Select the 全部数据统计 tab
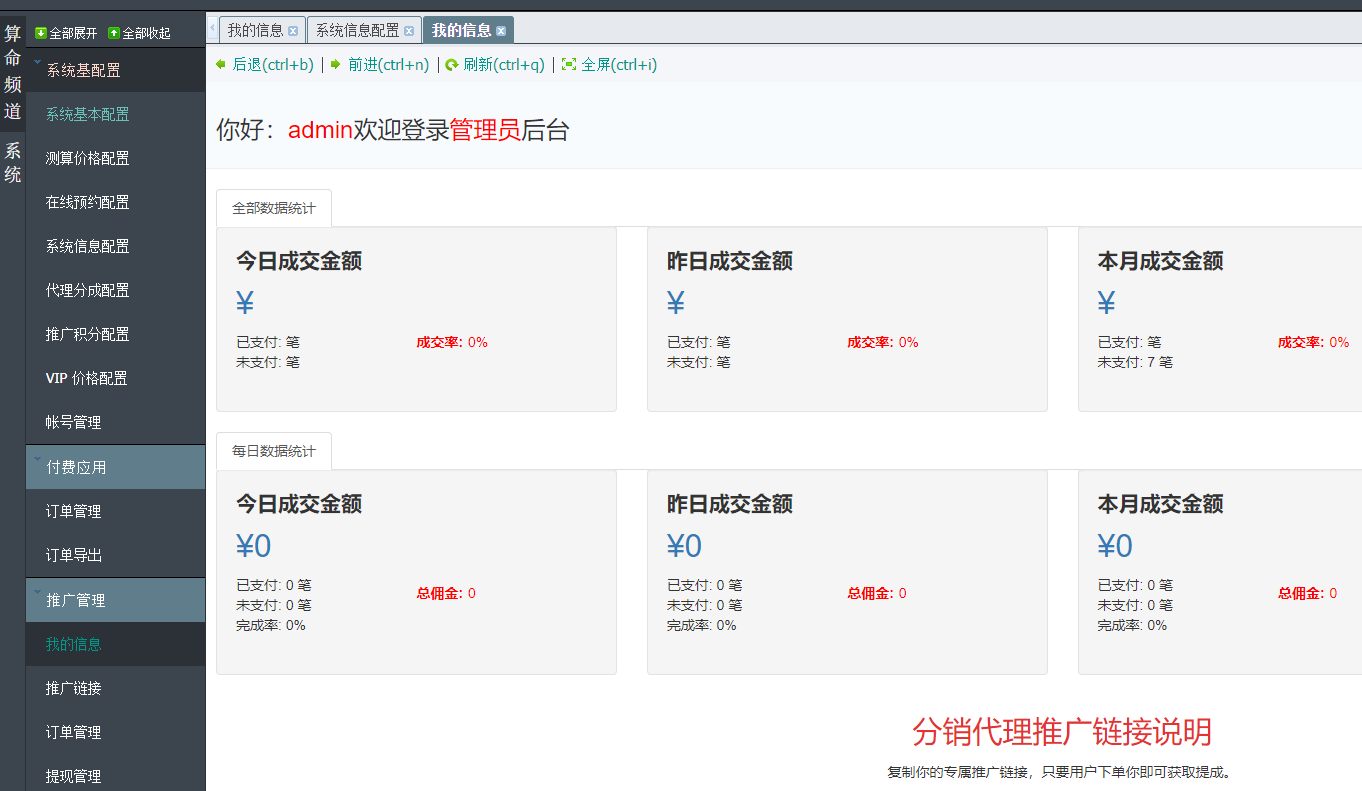 pos(273,208)
